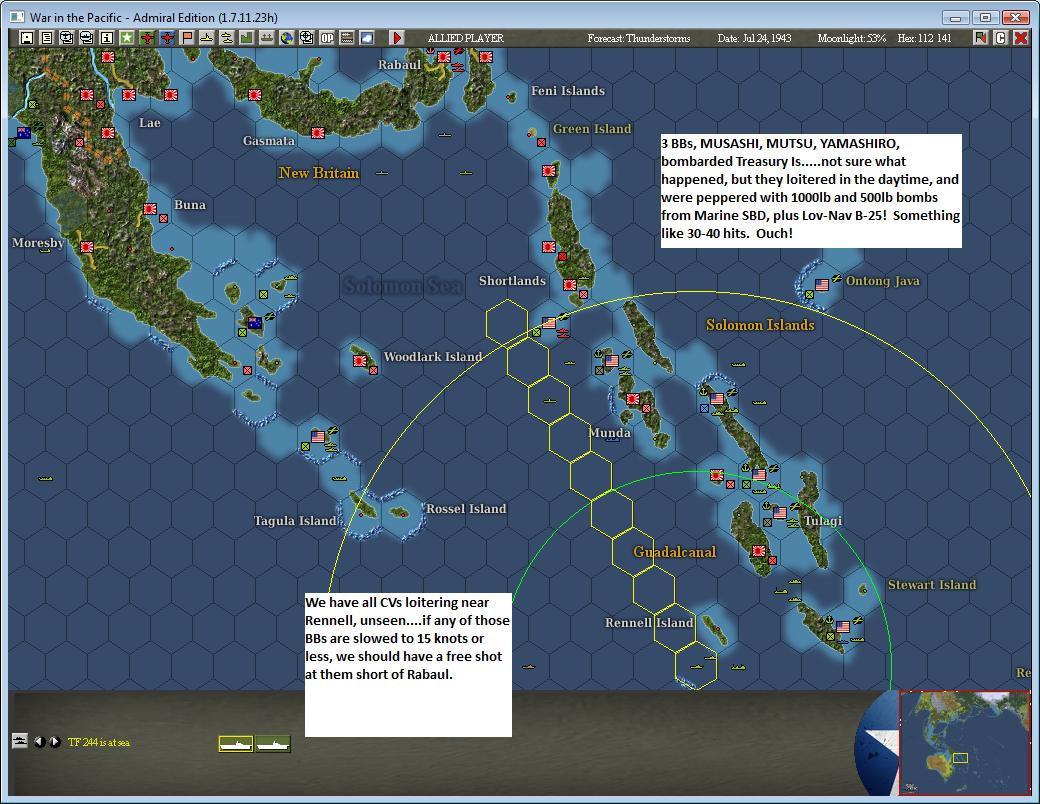Click the 'Hex: 112 141' status text
The image size is (1040, 804).
tap(925, 38)
